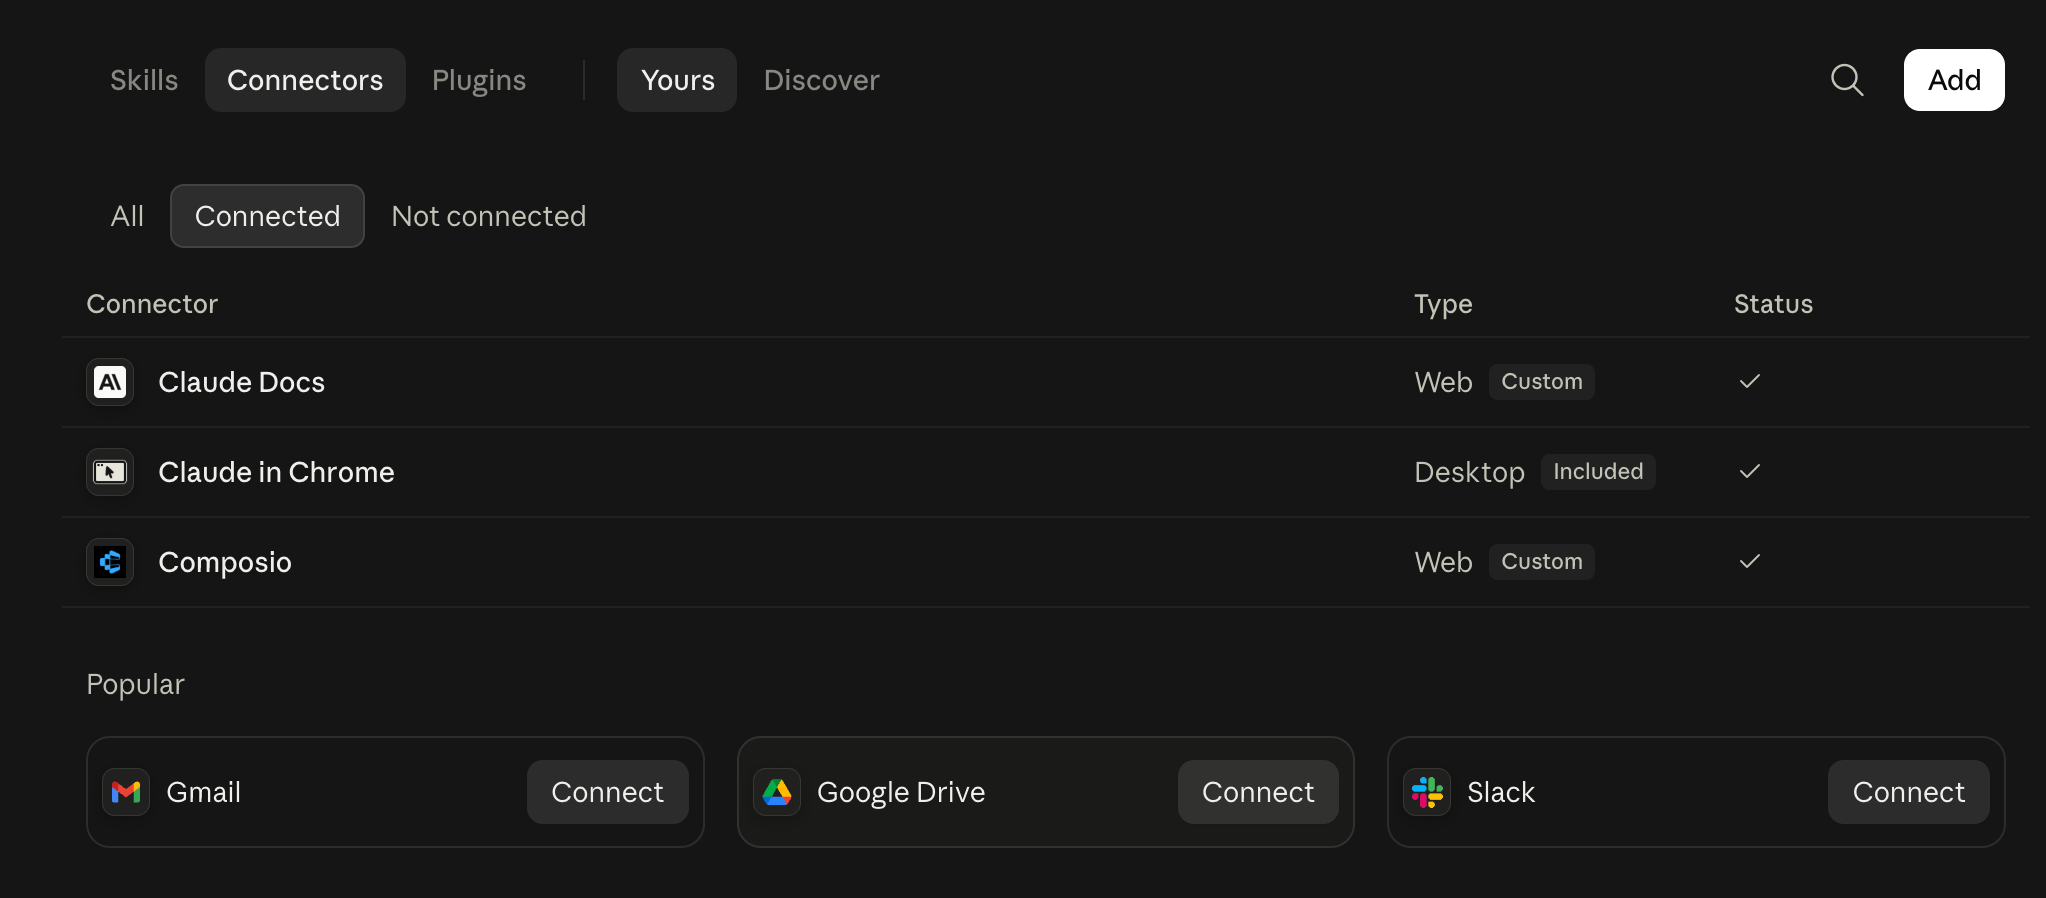Click the Web type for Claude Docs
Viewport: 2046px width, 898px height.
pyautogui.click(x=1443, y=382)
